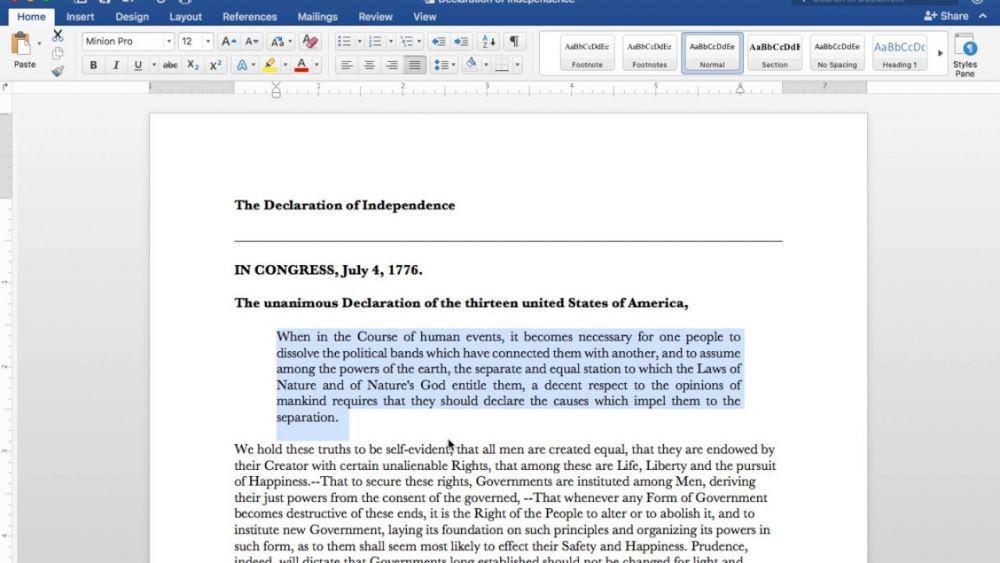The image size is (1000, 563).
Task: Open the Layout ribbon tab
Action: 186,17
